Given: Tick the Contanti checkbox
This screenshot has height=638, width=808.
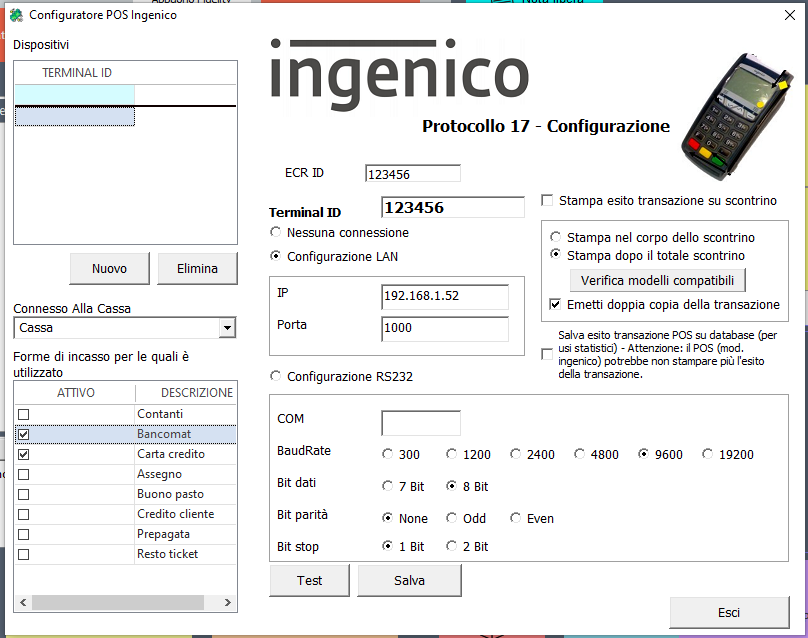Looking at the screenshot, I should coord(24,414).
